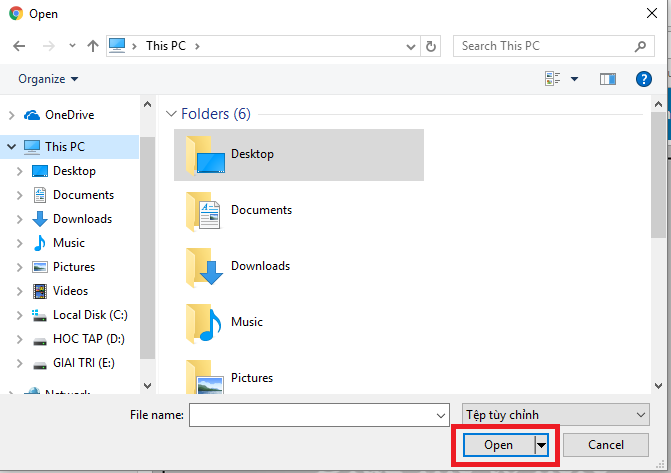671x473 pixels.
Task: Click the File name input field
Action: 319,415
